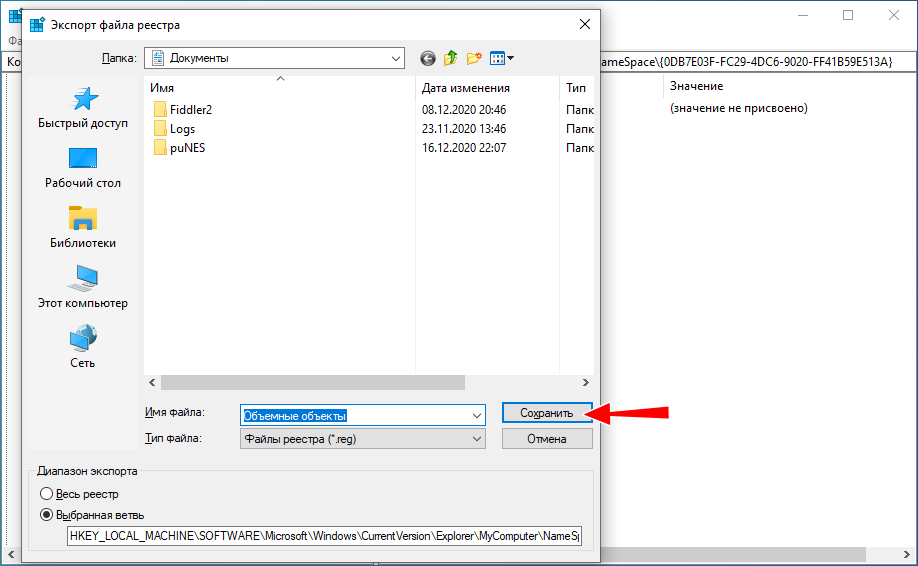The image size is (918, 566).
Task: Close the export registry dialog
Action: point(585,25)
